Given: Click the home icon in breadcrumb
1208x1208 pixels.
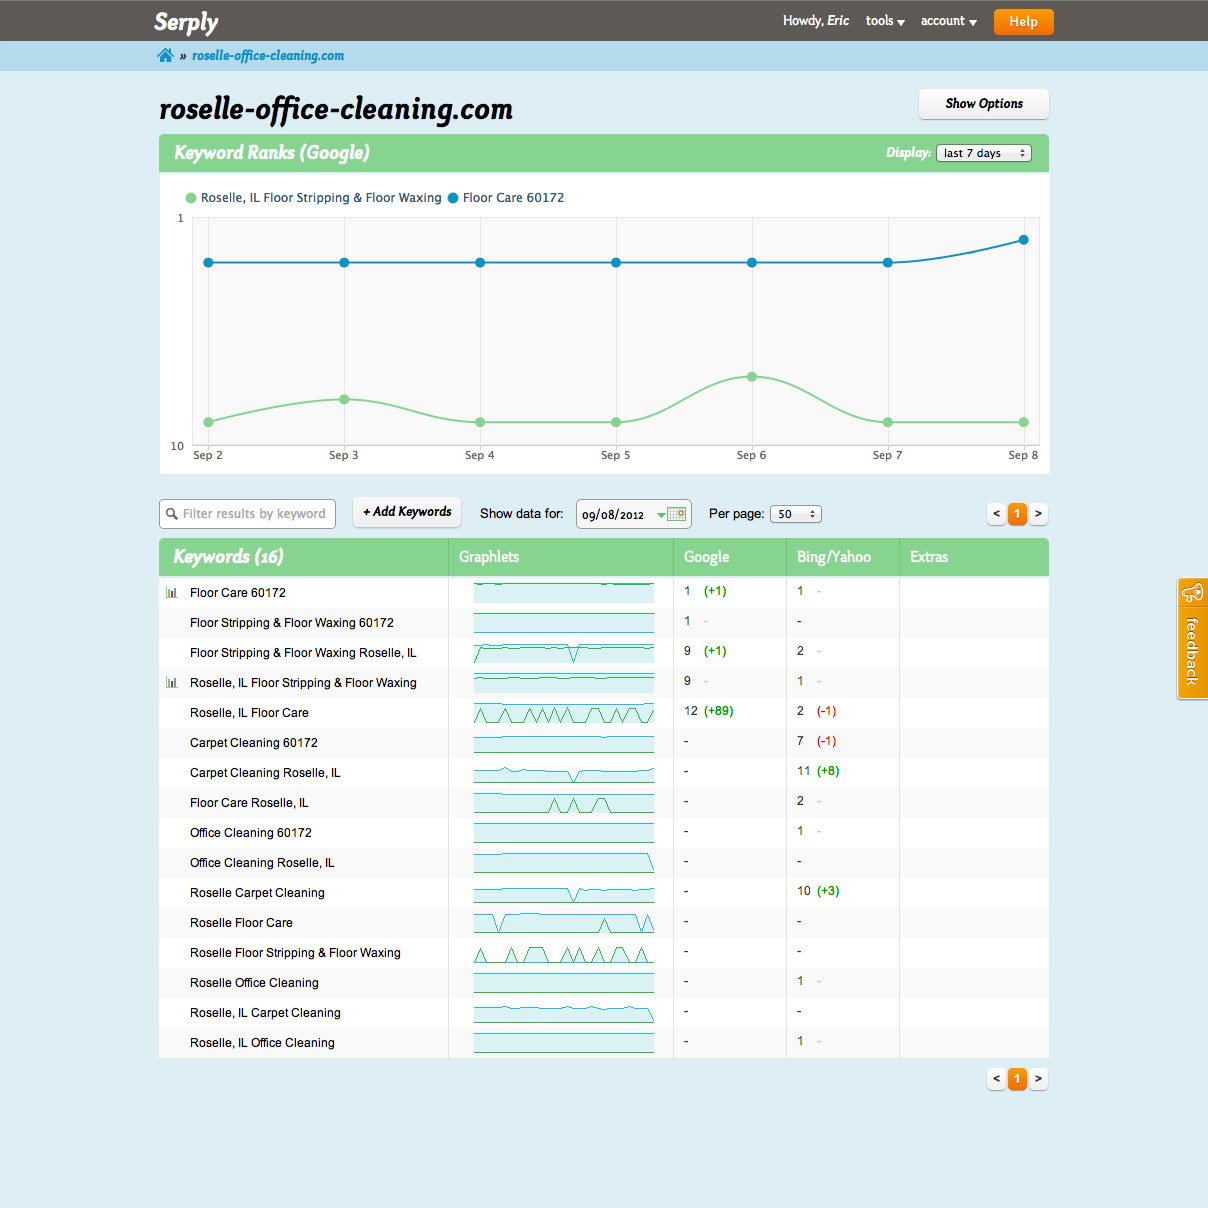Looking at the screenshot, I should pyautogui.click(x=165, y=56).
